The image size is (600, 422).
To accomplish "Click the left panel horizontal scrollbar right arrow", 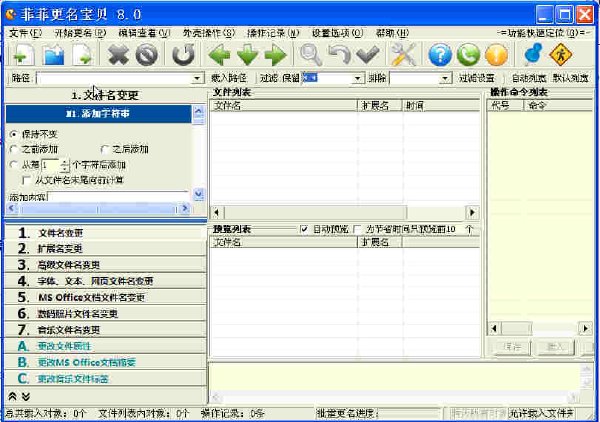I will [x=185, y=209].
